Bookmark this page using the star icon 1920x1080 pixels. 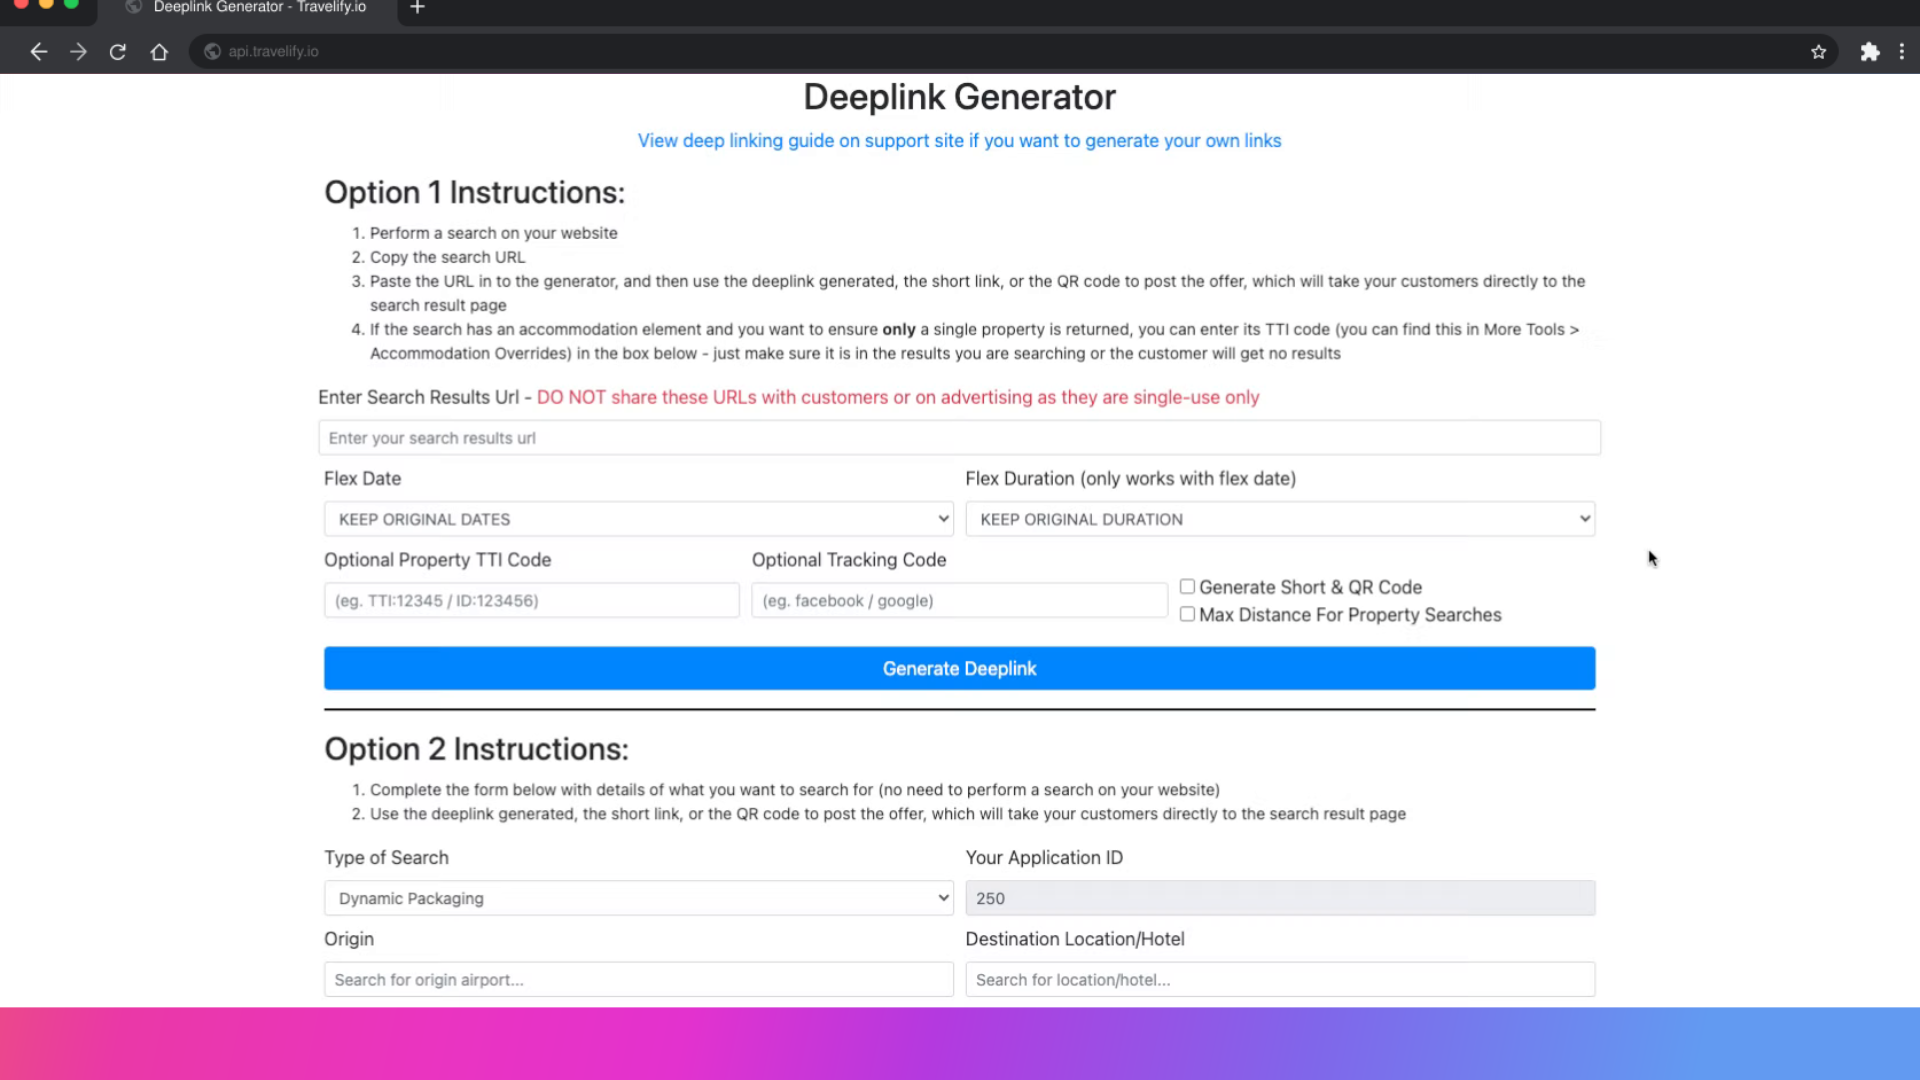pos(1819,51)
